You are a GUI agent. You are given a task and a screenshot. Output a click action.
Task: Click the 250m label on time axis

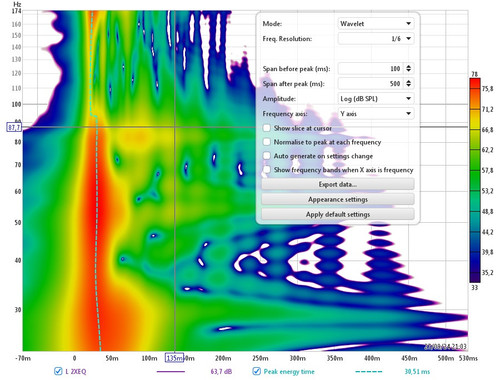pos(260,358)
